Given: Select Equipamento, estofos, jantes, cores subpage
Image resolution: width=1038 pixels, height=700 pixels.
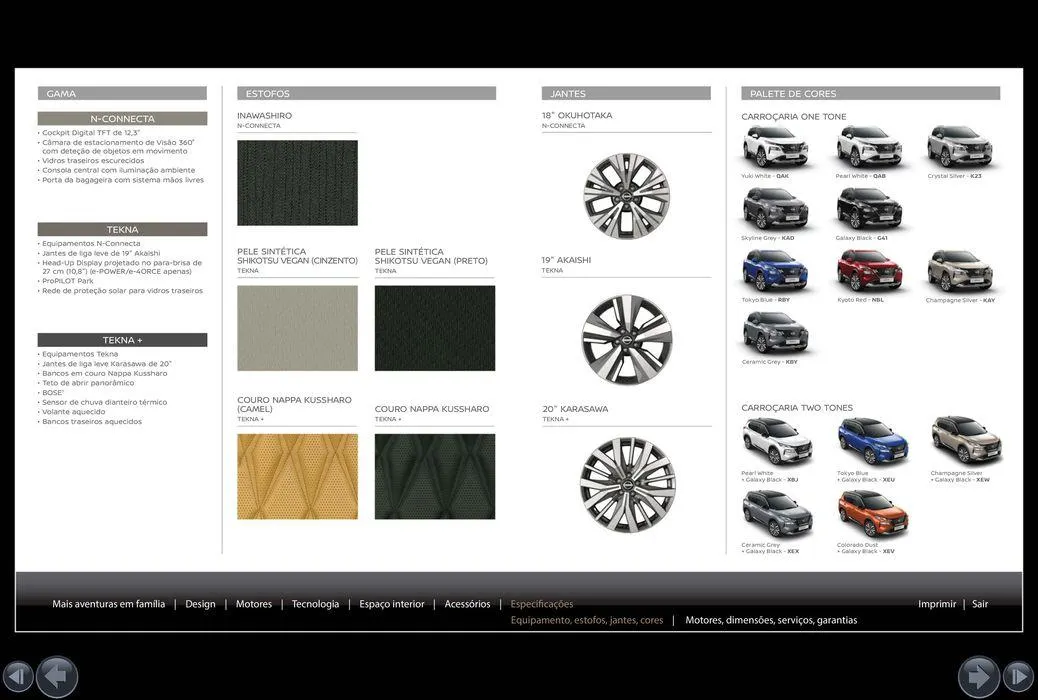Looking at the screenshot, I should click(x=587, y=620).
